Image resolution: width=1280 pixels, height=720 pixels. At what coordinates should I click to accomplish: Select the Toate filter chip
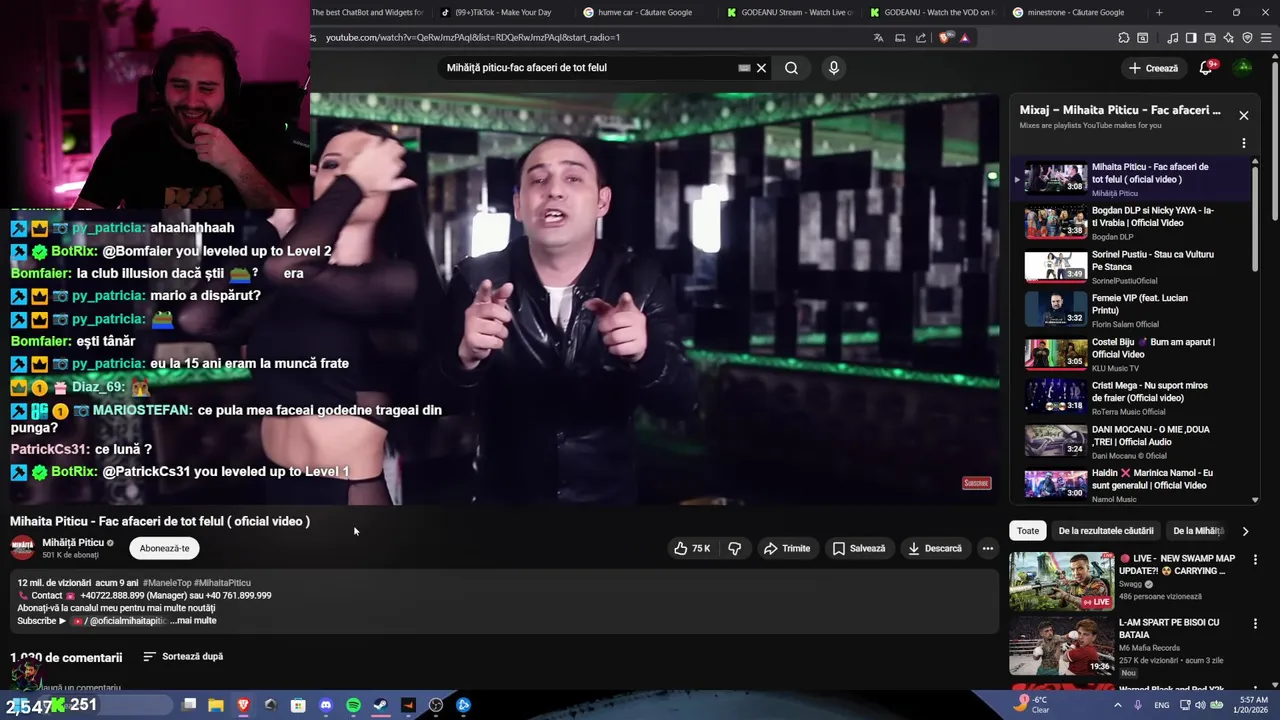point(1028,531)
